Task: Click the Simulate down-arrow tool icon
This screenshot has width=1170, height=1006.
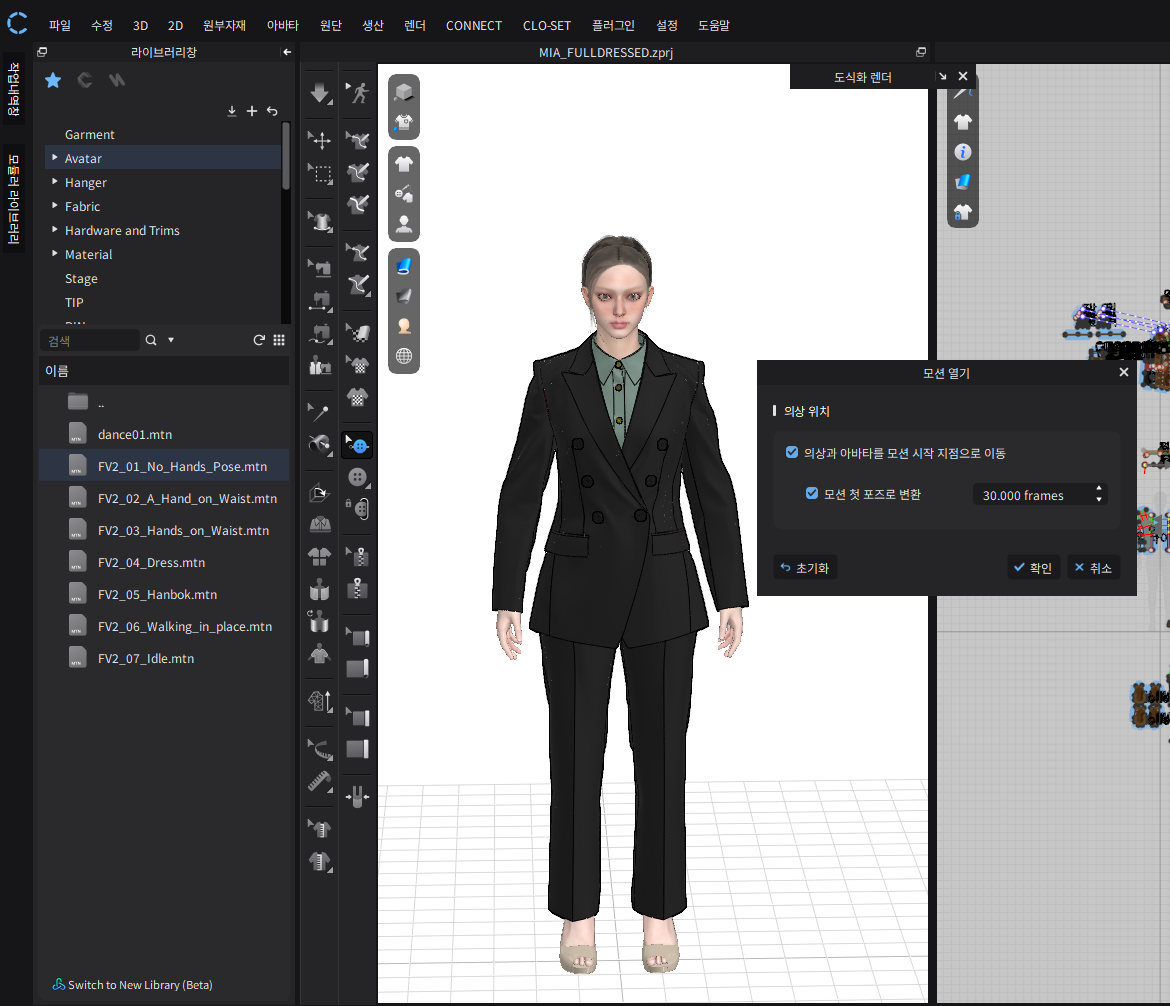Action: point(320,94)
